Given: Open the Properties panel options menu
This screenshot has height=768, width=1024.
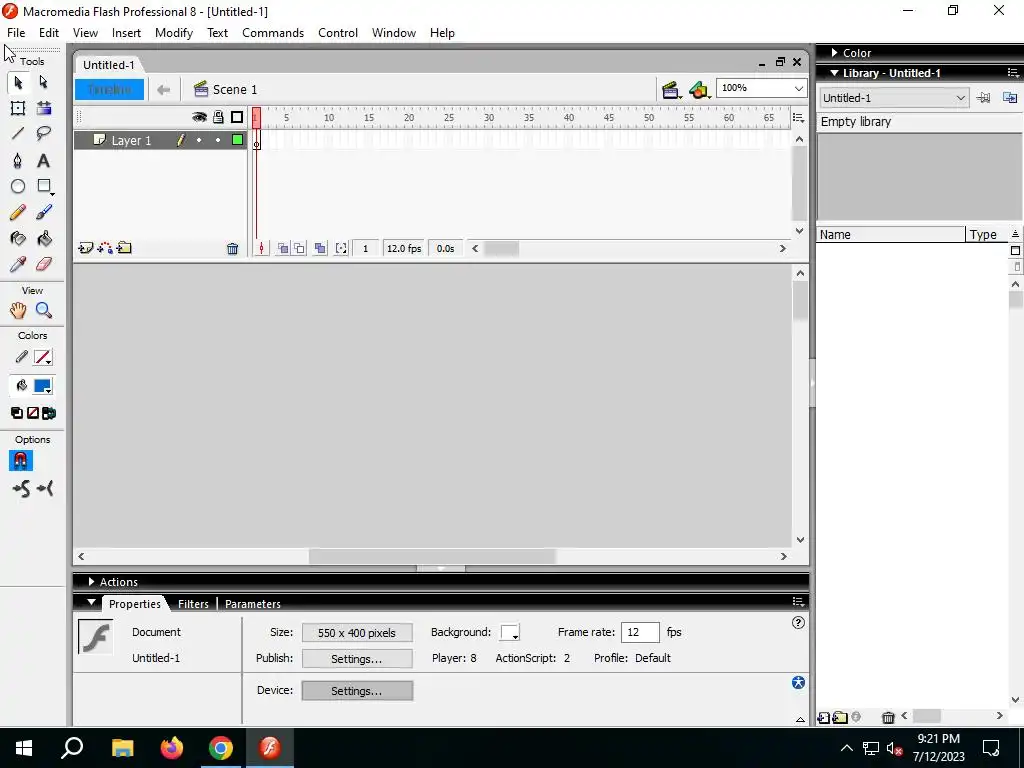Looking at the screenshot, I should pyautogui.click(x=798, y=602).
